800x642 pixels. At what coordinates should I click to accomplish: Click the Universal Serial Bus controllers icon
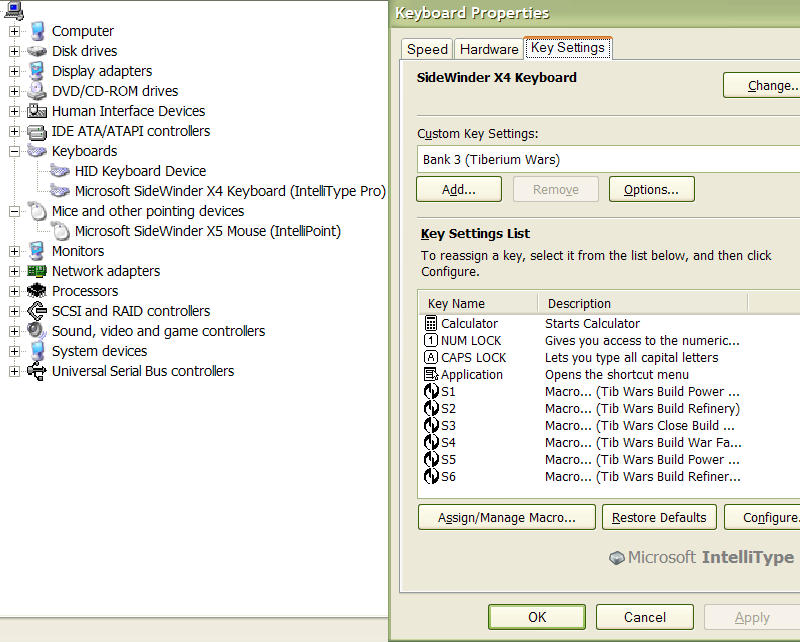[x=37, y=371]
